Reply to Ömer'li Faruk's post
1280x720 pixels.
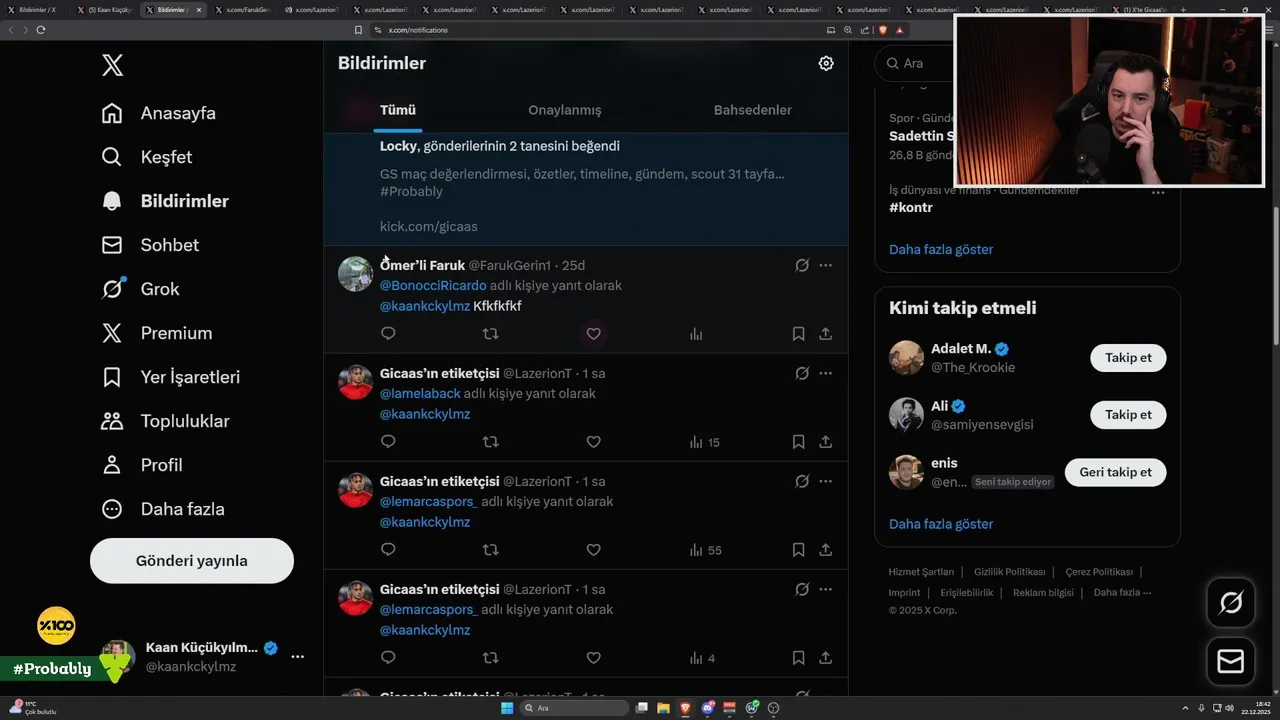388,334
